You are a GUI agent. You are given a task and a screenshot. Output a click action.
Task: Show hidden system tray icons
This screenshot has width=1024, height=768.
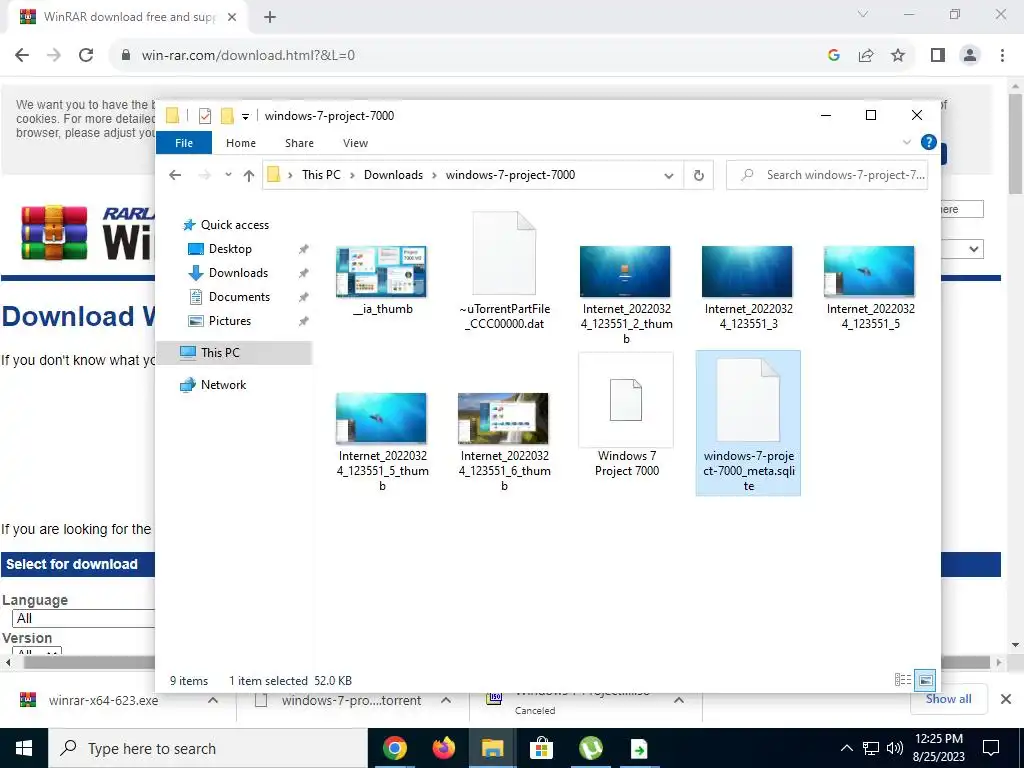pyautogui.click(x=846, y=748)
